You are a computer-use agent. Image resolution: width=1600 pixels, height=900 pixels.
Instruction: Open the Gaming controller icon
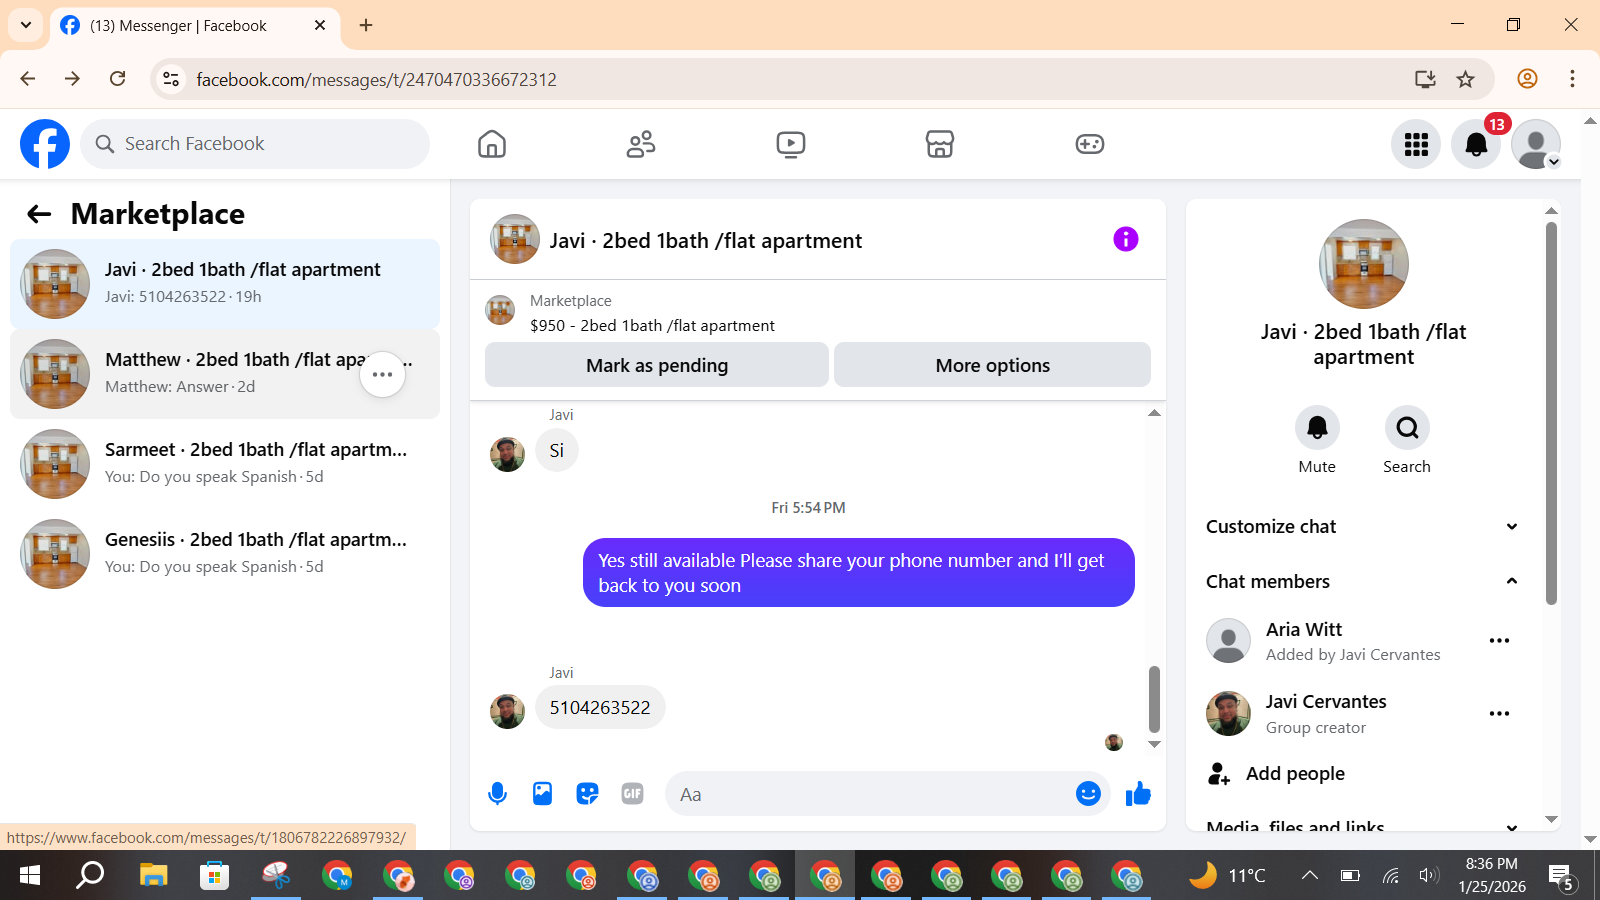click(1090, 144)
